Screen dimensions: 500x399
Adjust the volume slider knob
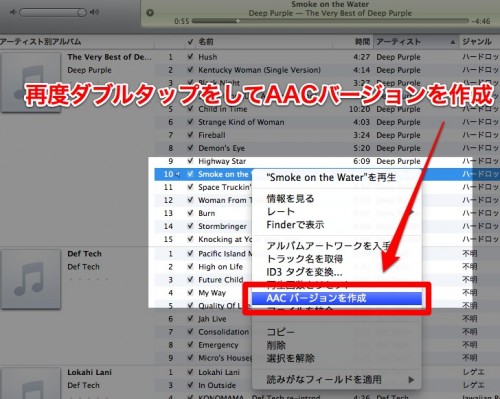tap(81, 13)
